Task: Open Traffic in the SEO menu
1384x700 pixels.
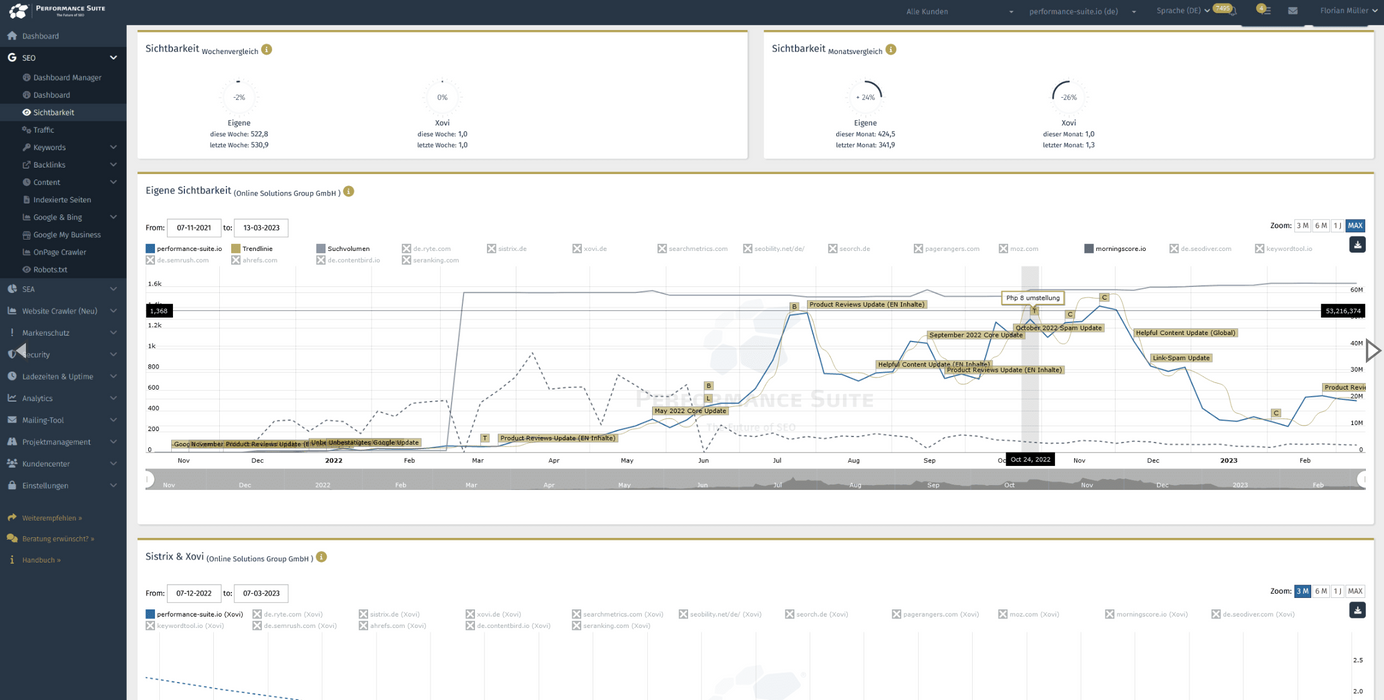Action: tap(43, 130)
